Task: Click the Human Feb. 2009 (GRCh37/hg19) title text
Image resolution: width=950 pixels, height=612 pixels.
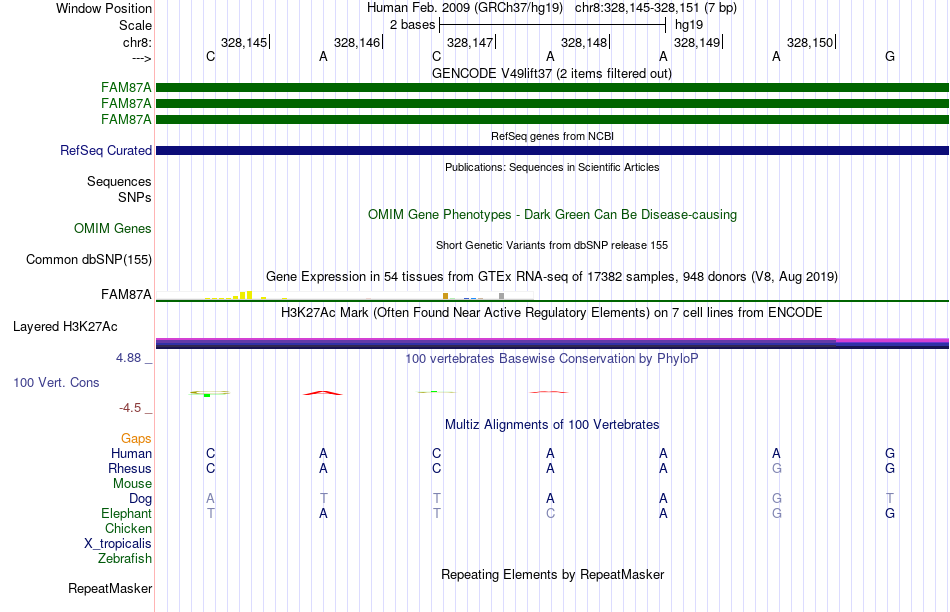Action: pyautogui.click(x=465, y=8)
